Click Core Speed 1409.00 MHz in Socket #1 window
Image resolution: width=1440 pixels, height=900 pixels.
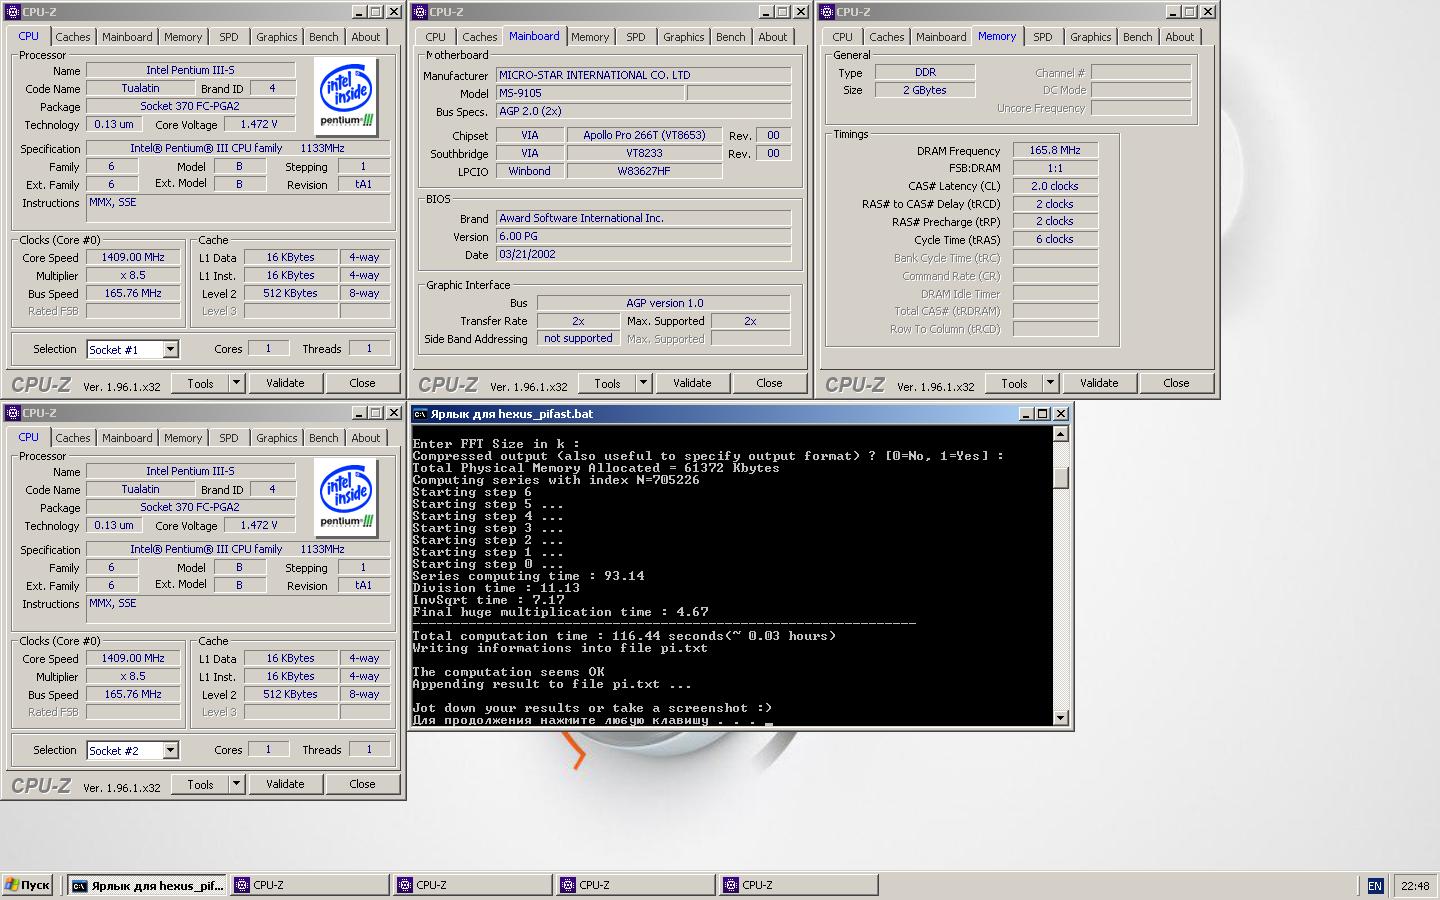133,257
